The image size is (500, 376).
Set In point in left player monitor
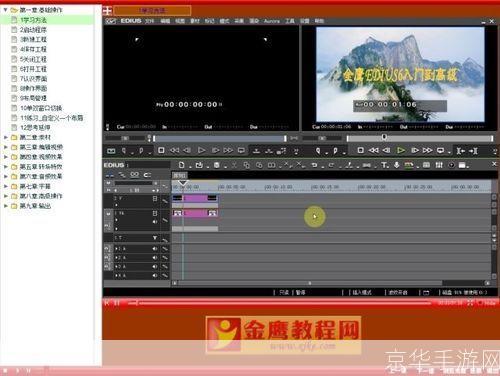[x=124, y=151]
